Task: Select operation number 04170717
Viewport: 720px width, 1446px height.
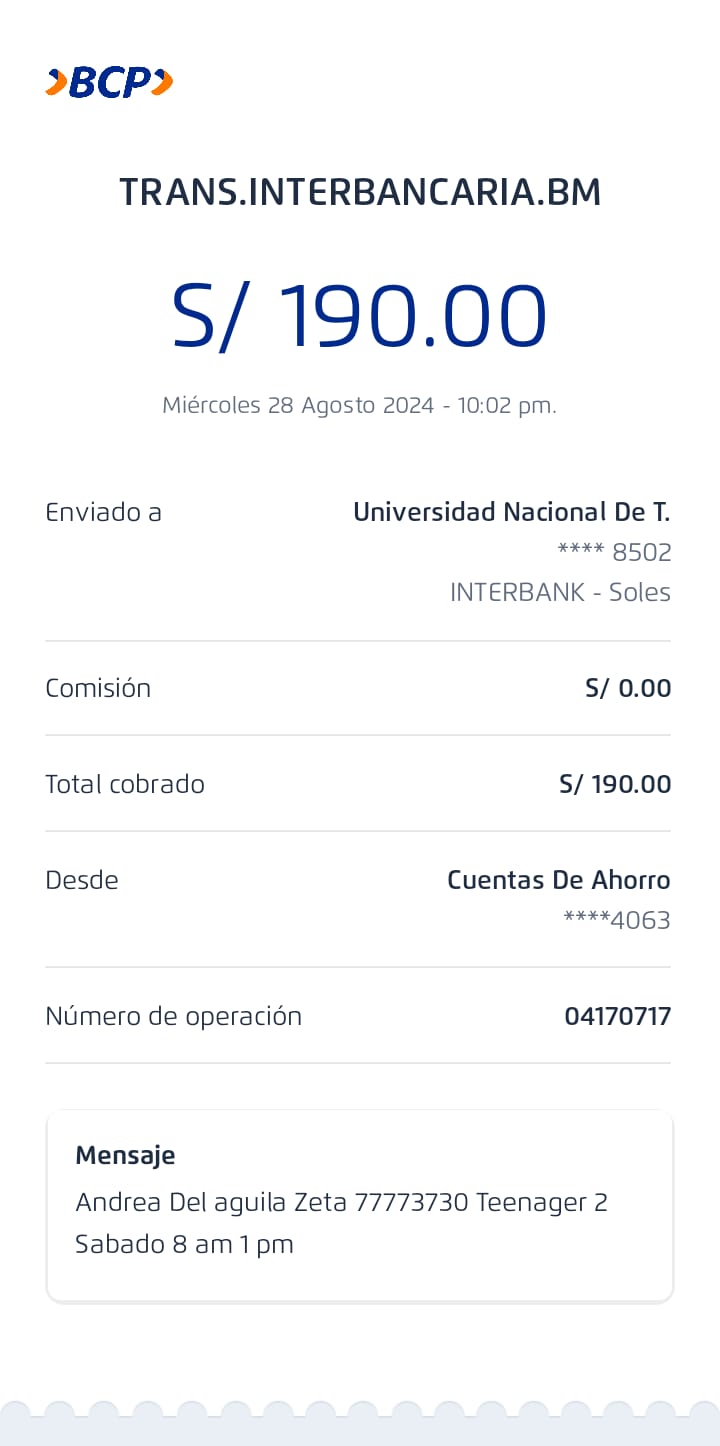Action: point(617,1016)
